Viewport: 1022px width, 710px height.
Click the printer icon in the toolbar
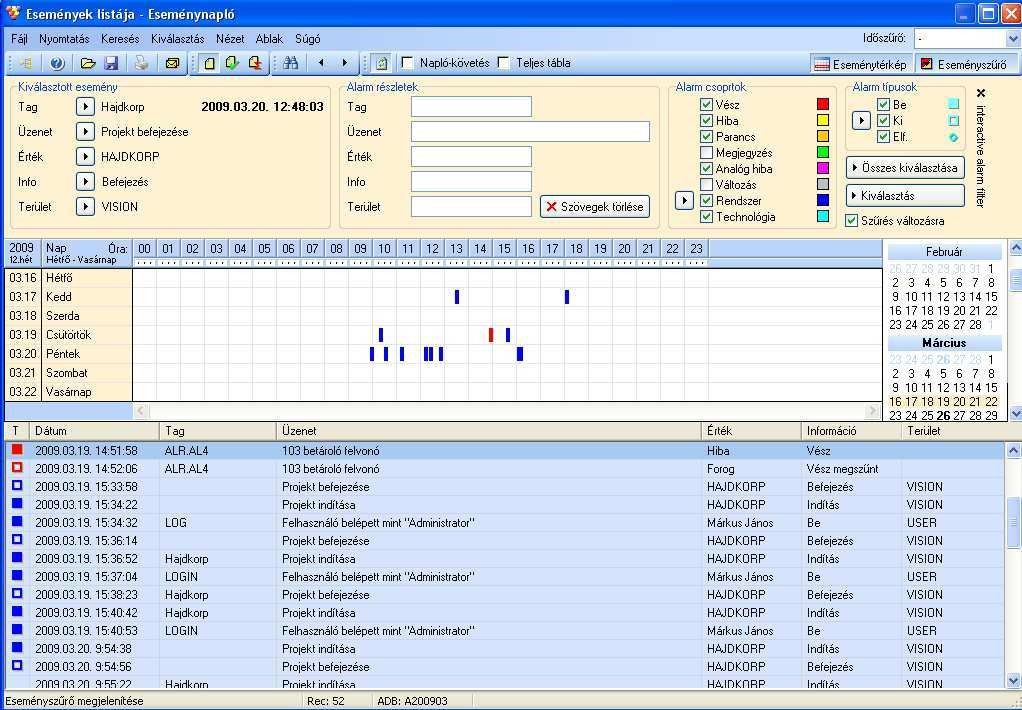pos(142,63)
